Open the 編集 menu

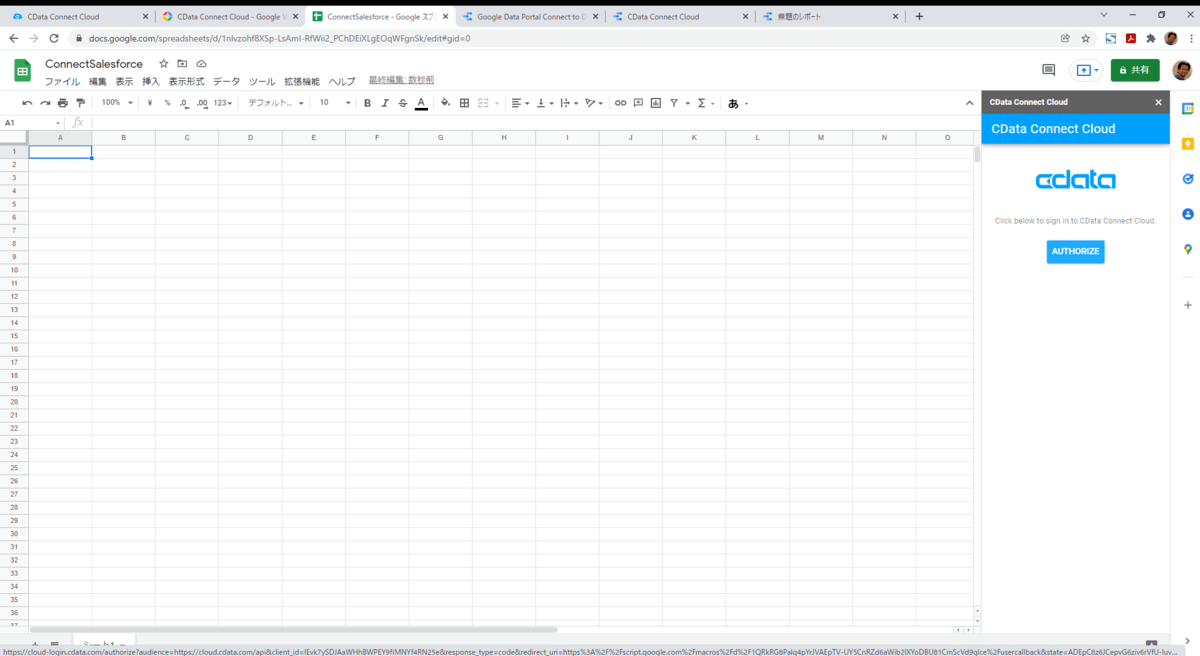[98, 82]
